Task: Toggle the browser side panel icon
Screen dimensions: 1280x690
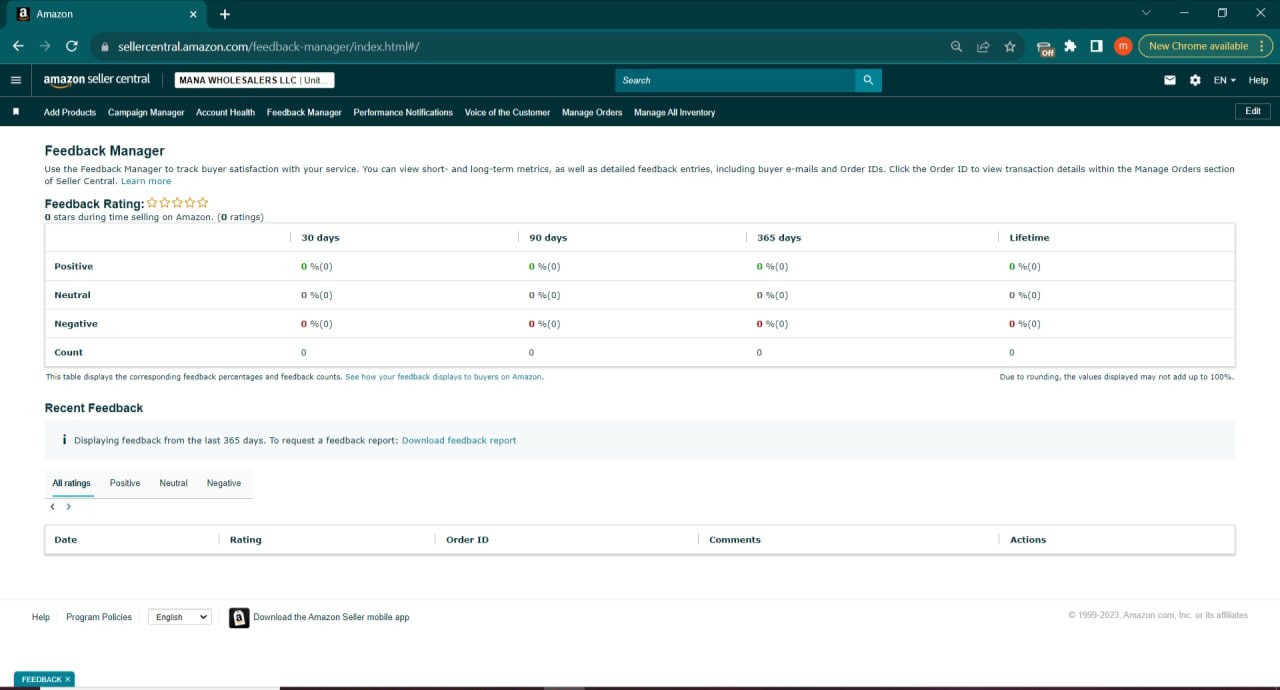Action: [x=1096, y=46]
